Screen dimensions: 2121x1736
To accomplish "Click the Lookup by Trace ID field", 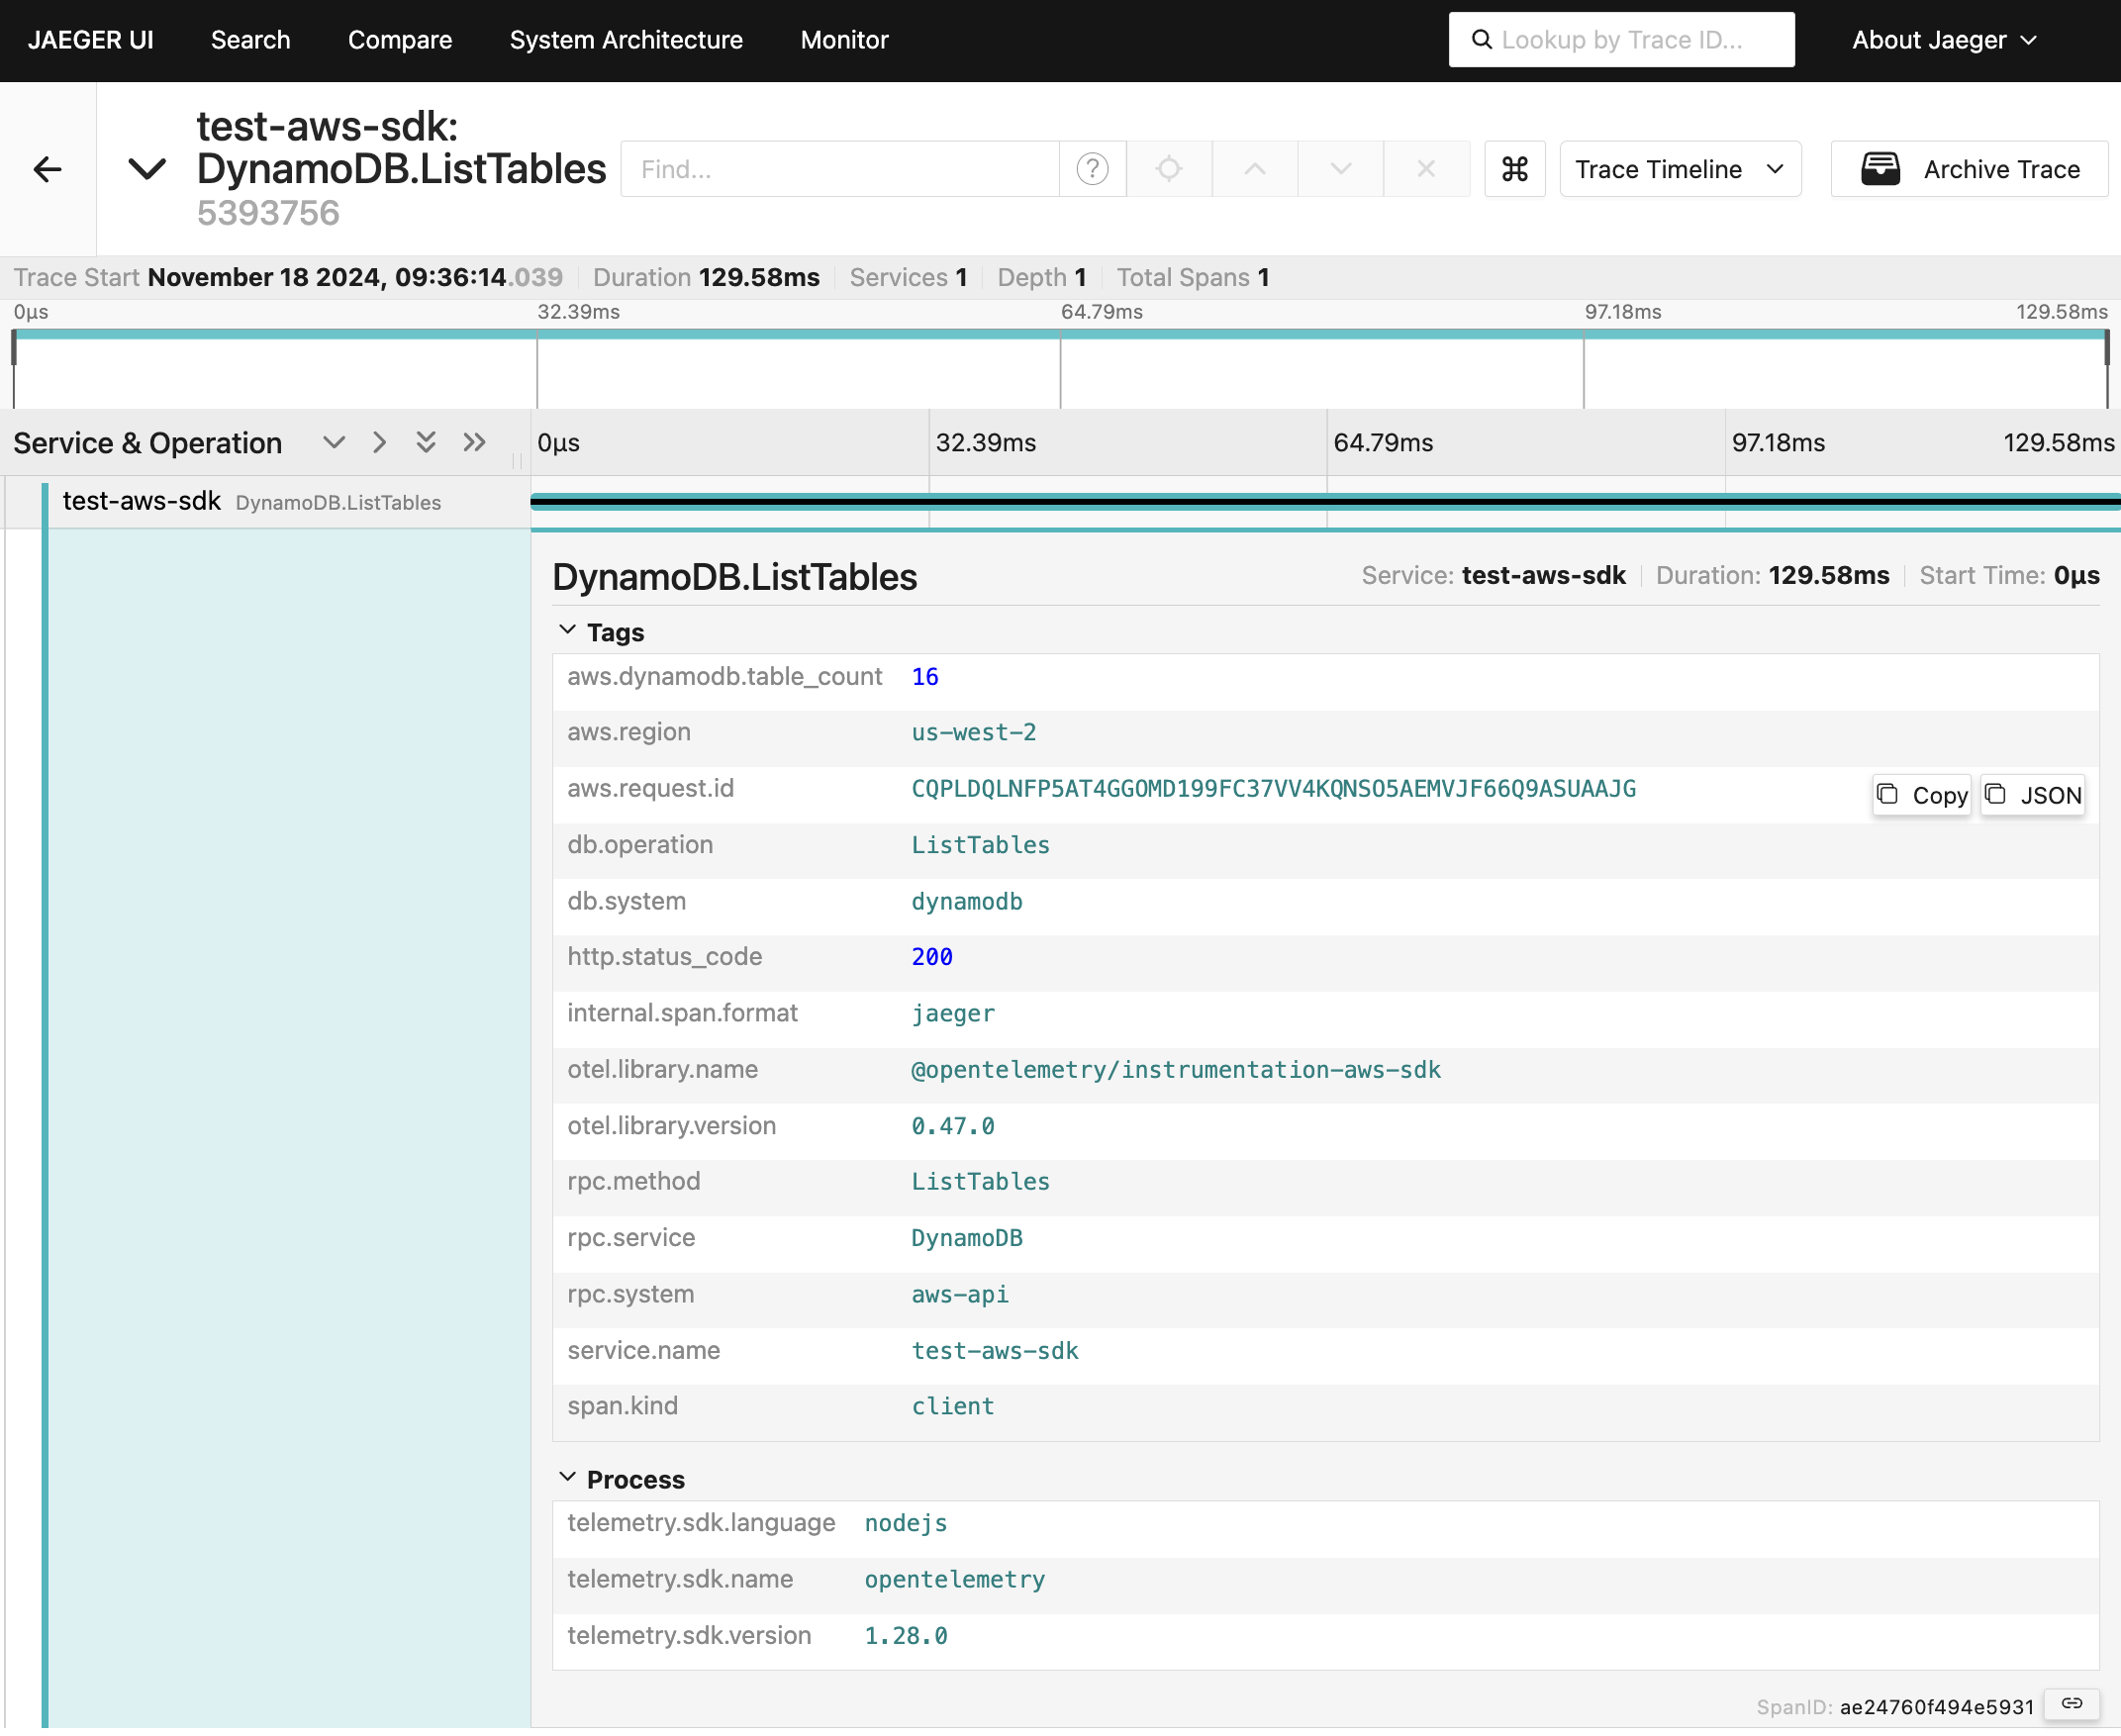I will (1621, 40).
